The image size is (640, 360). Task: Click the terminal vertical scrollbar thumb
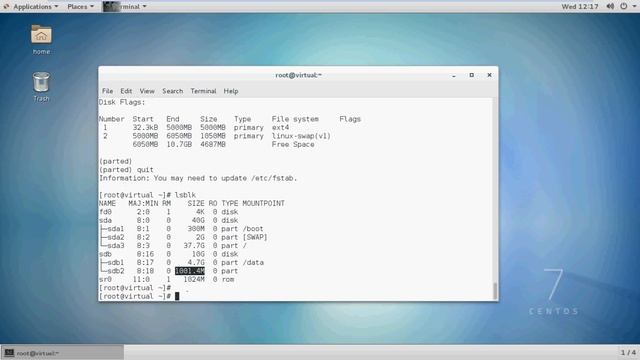[x=495, y=291]
